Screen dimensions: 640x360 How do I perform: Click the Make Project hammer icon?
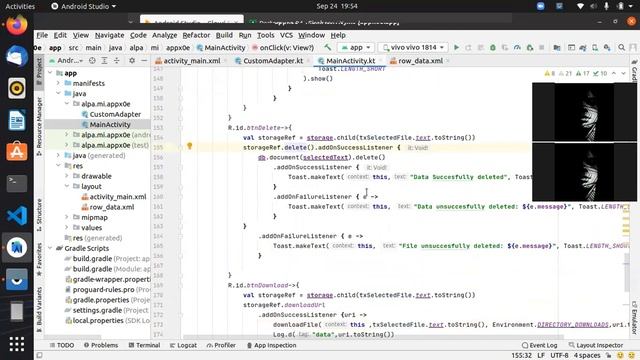coord(327,47)
